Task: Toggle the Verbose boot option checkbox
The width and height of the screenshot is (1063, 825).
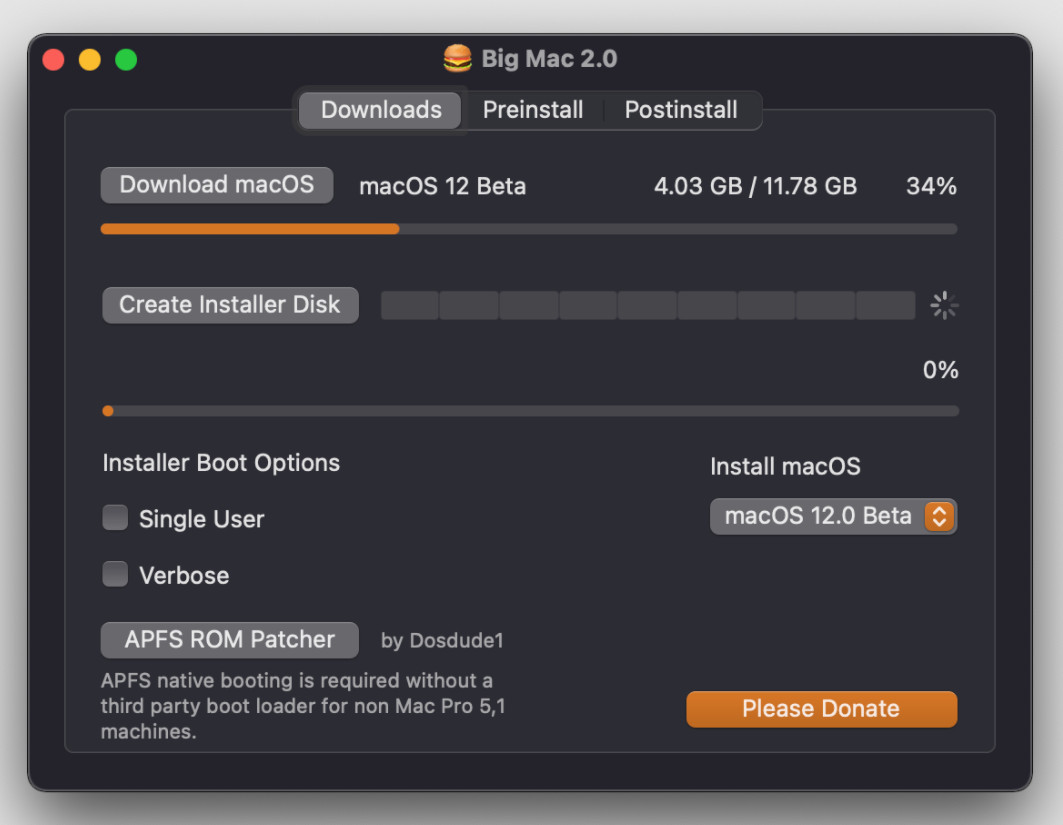Action: [x=115, y=574]
